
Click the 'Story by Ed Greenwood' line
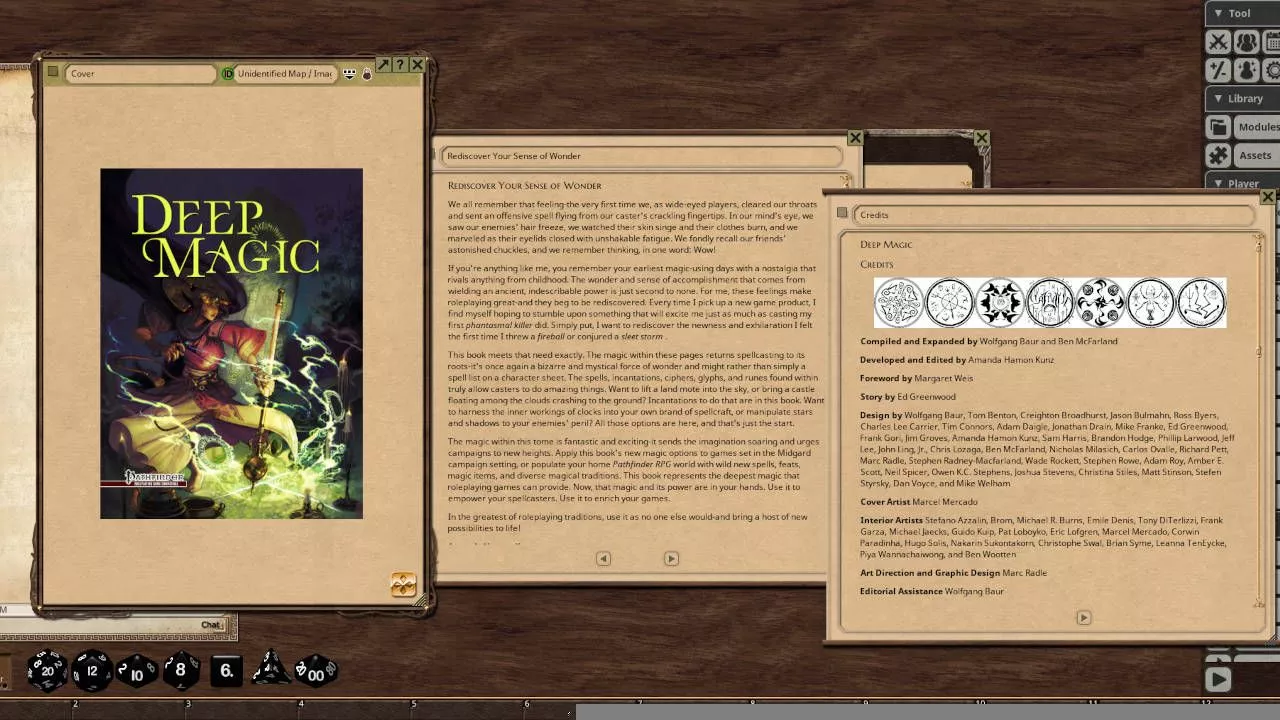coord(908,397)
